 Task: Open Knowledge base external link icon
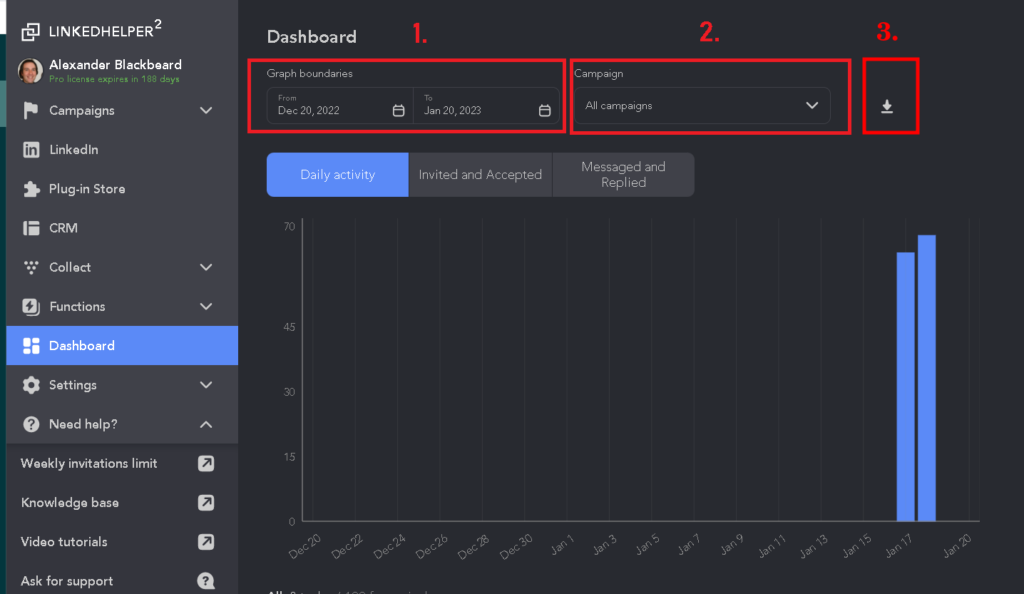pyautogui.click(x=206, y=503)
